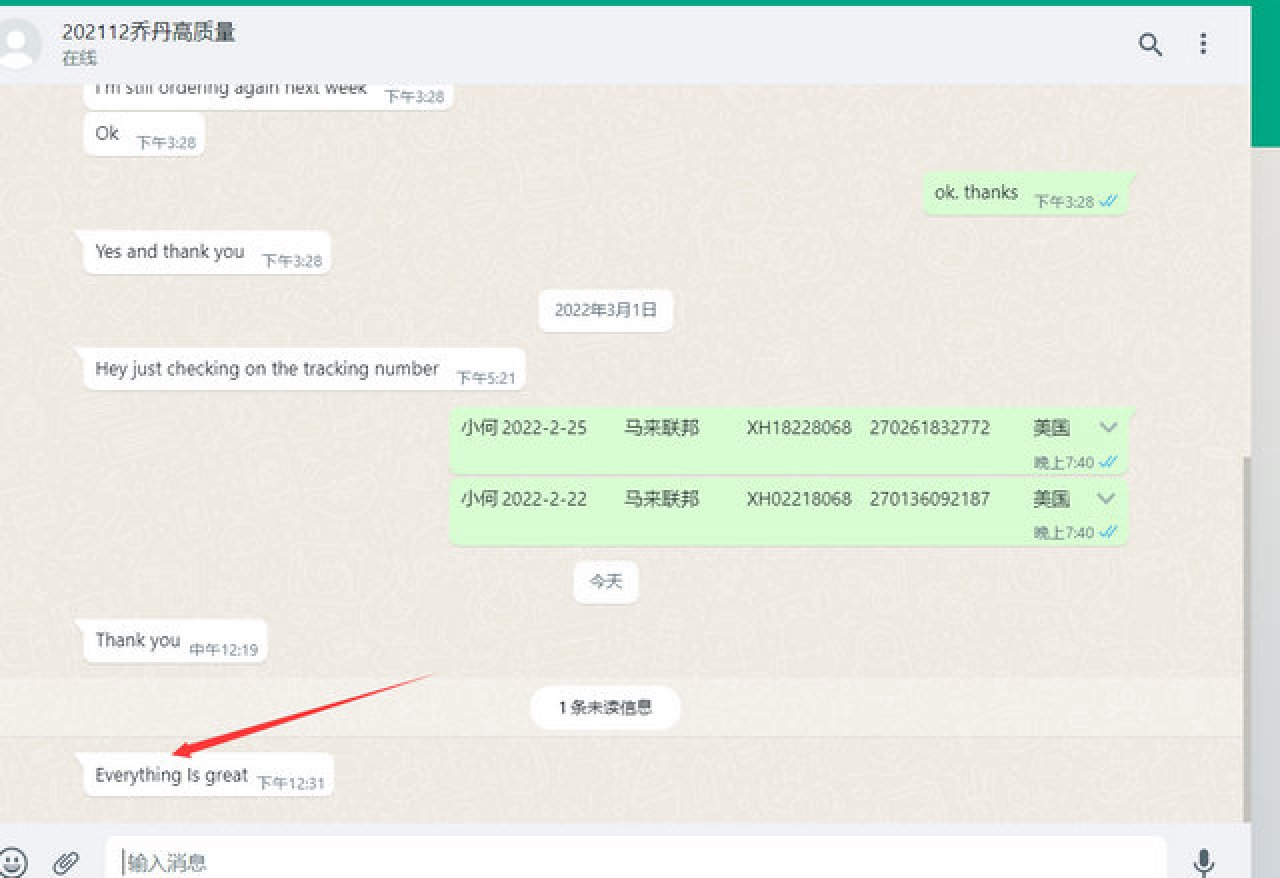
Task: Click the chat vertical scrollbar
Action: [x=1245, y=640]
